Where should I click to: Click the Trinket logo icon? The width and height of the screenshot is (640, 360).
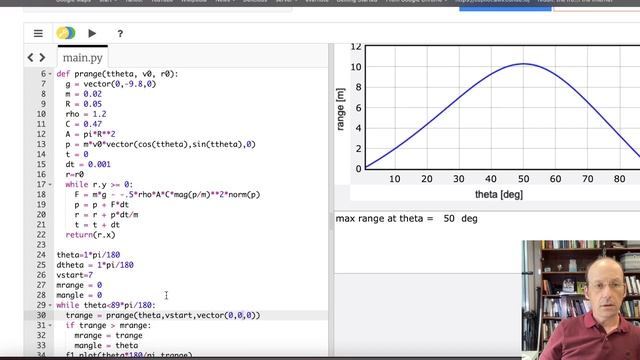[66, 33]
